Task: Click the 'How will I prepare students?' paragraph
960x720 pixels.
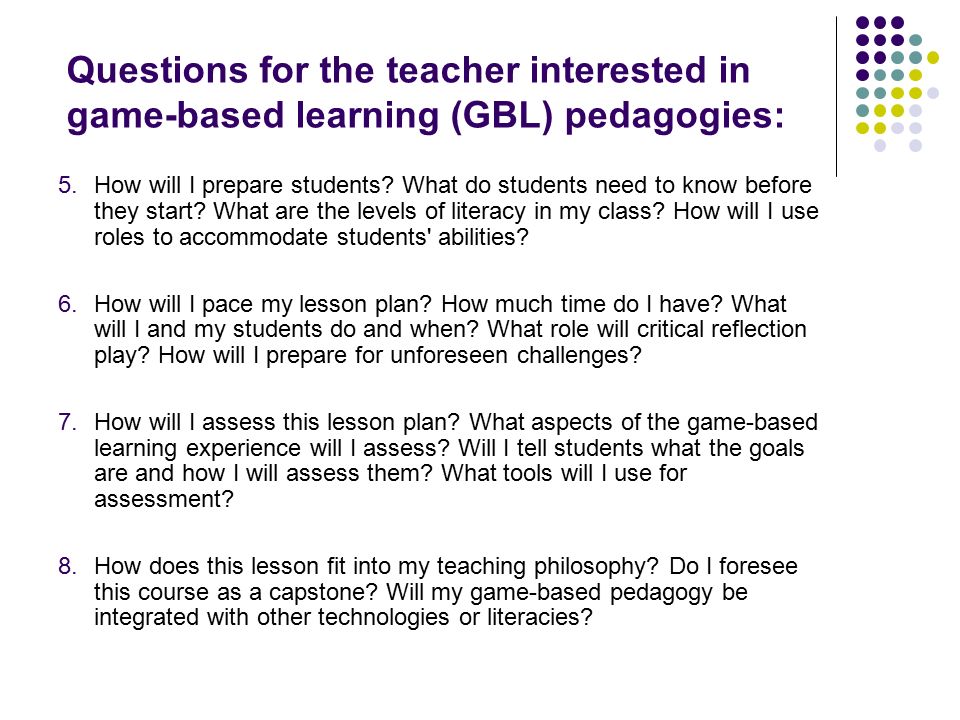Action: point(456,211)
